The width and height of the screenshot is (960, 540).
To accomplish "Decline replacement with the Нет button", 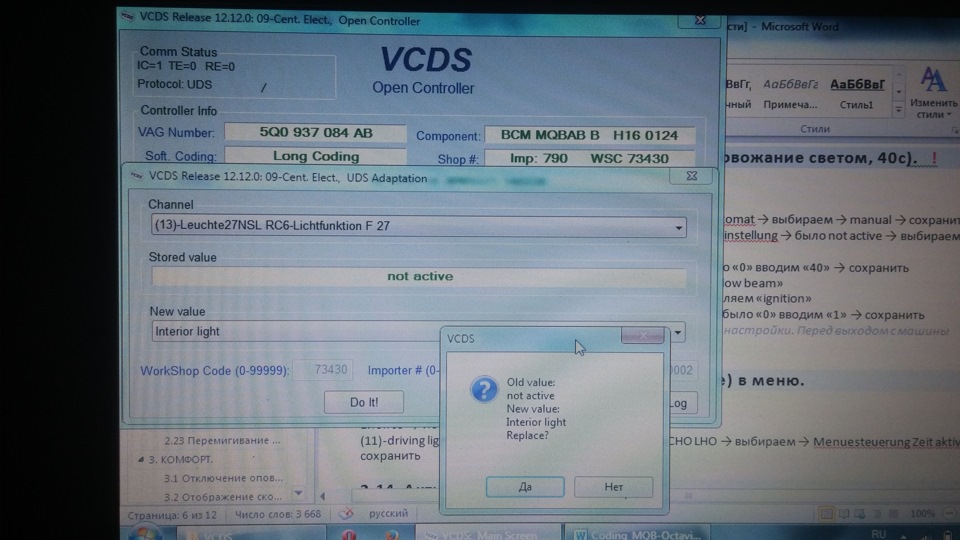I will click(x=613, y=487).
